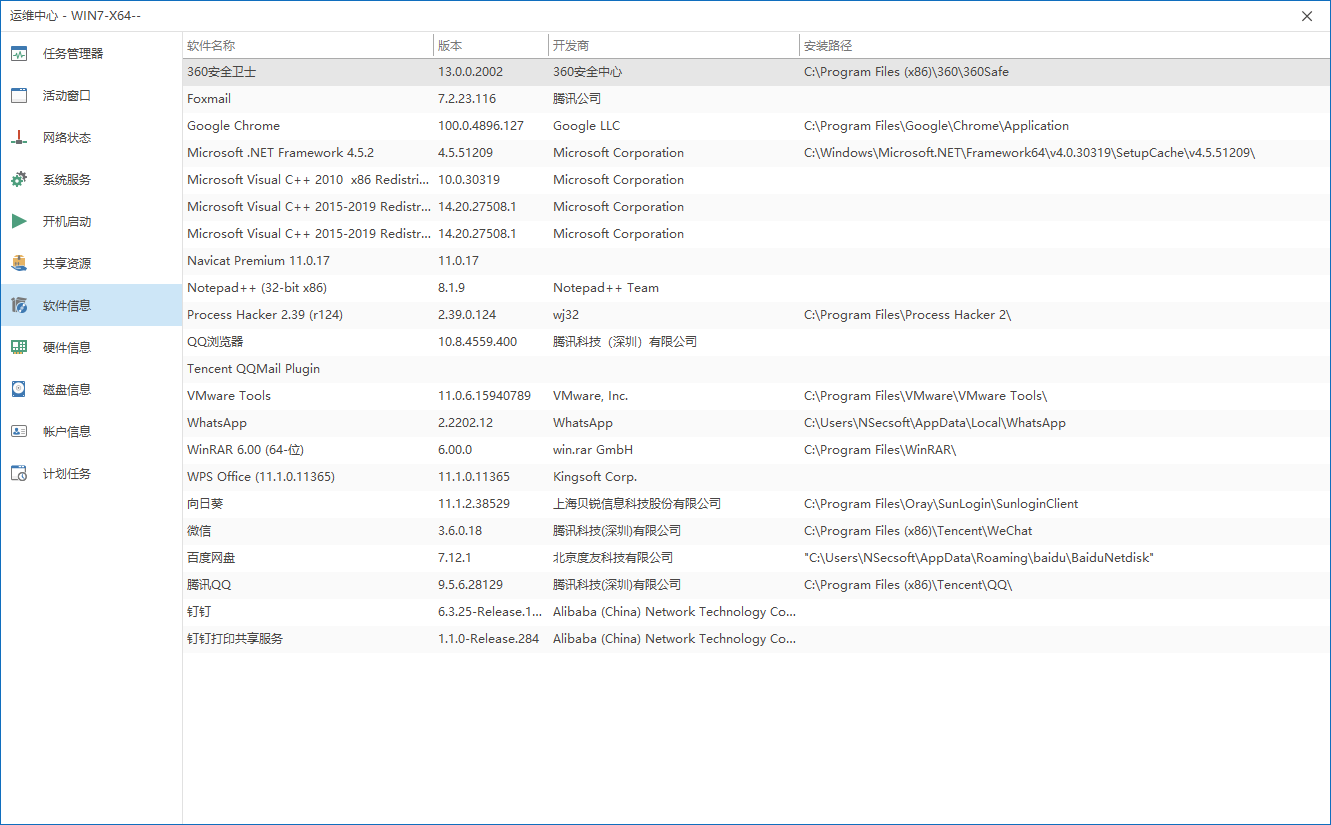Open the 开机启动 label
The width and height of the screenshot is (1331, 825).
pos(66,222)
